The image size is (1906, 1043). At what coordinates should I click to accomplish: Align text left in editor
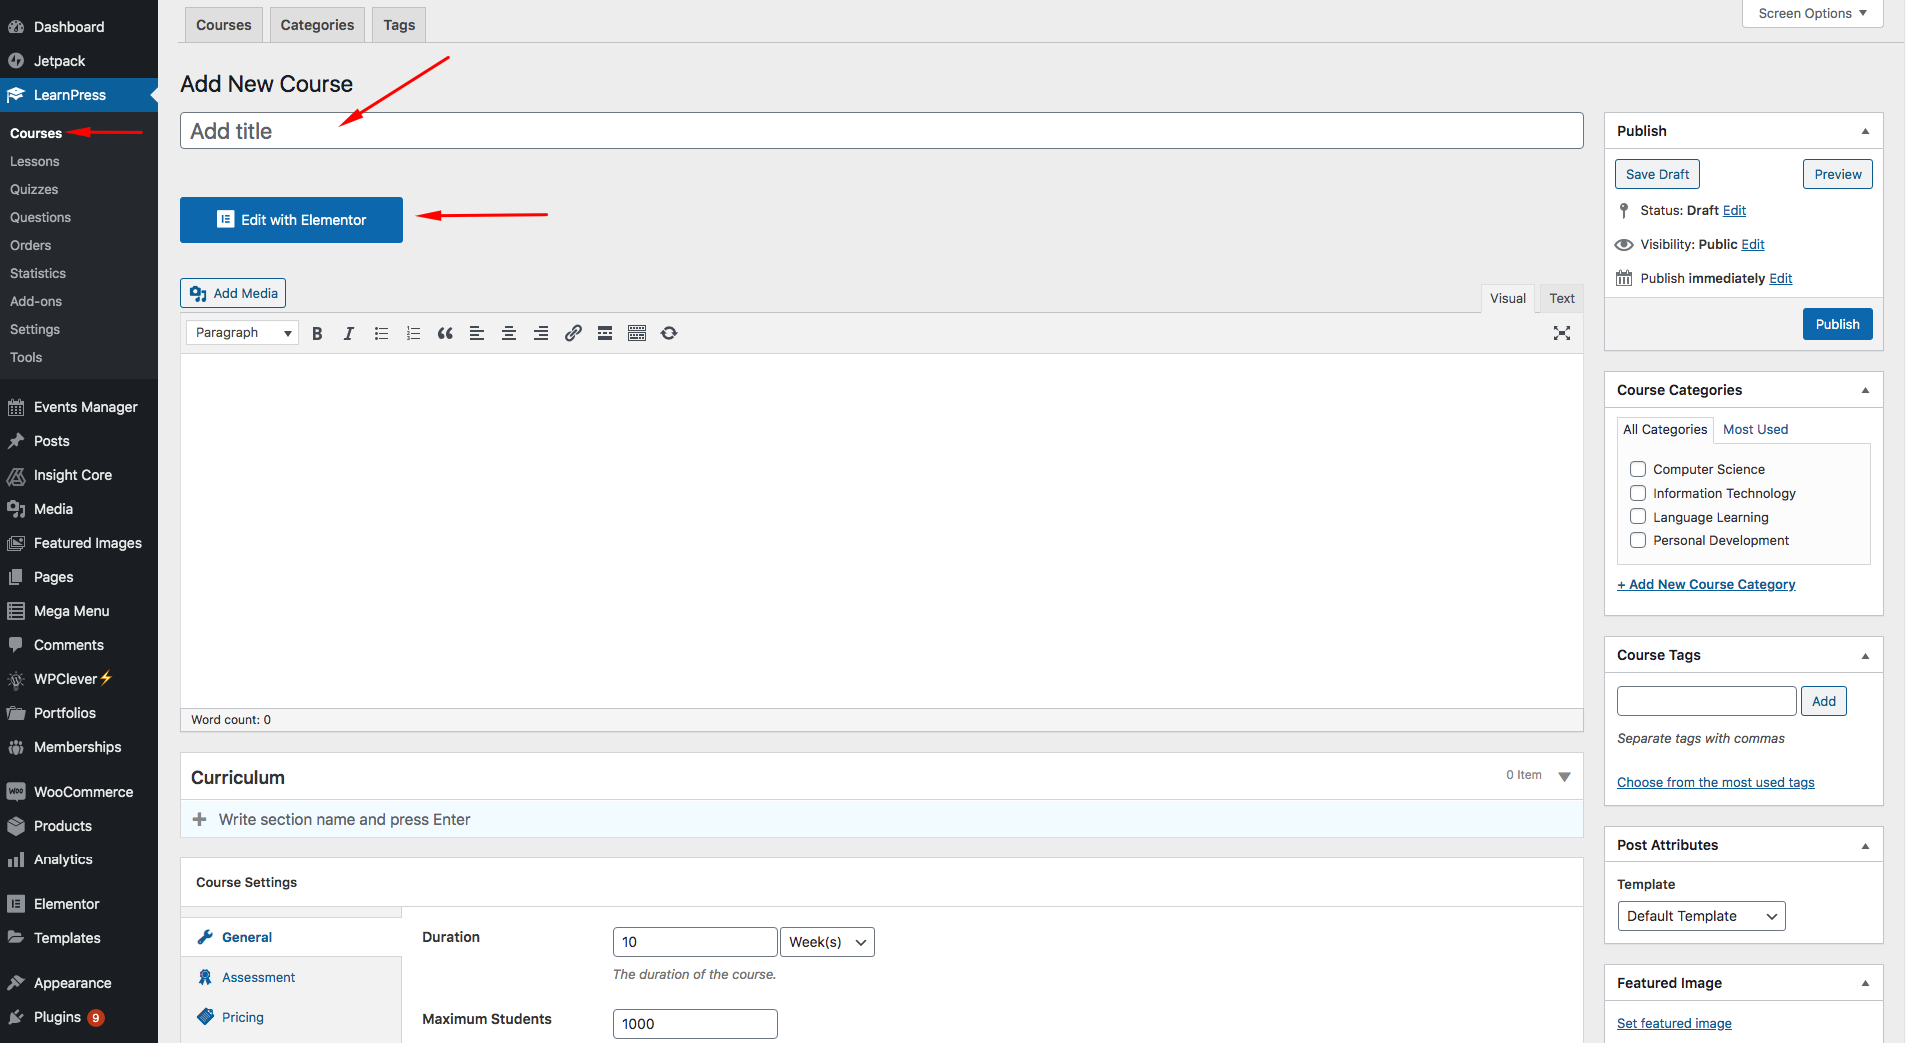pyautogui.click(x=477, y=333)
